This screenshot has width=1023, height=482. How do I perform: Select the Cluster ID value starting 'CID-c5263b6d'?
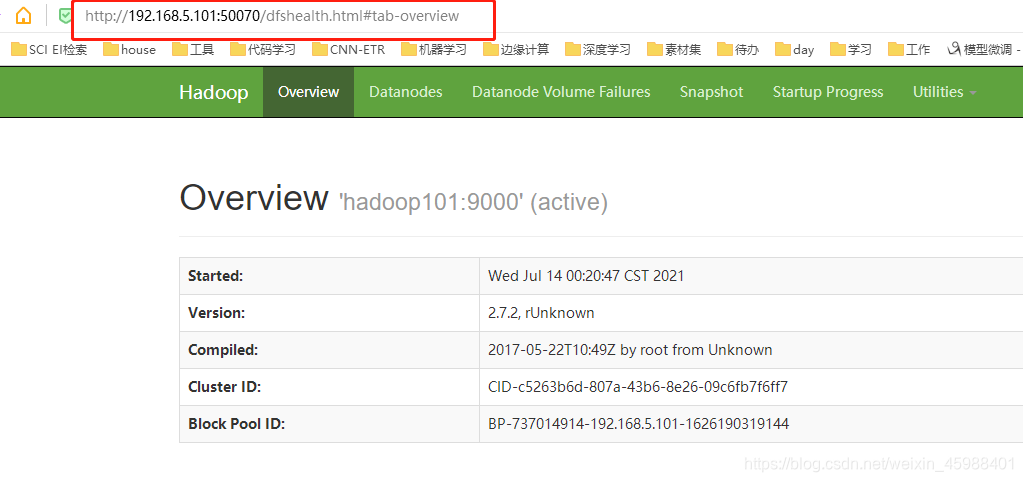tap(638, 387)
